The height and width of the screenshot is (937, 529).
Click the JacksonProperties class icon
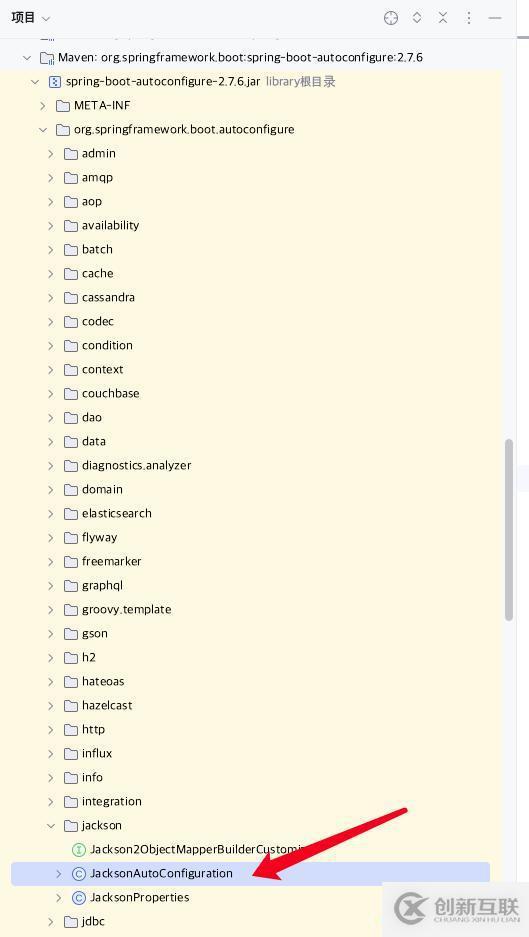(x=78, y=898)
